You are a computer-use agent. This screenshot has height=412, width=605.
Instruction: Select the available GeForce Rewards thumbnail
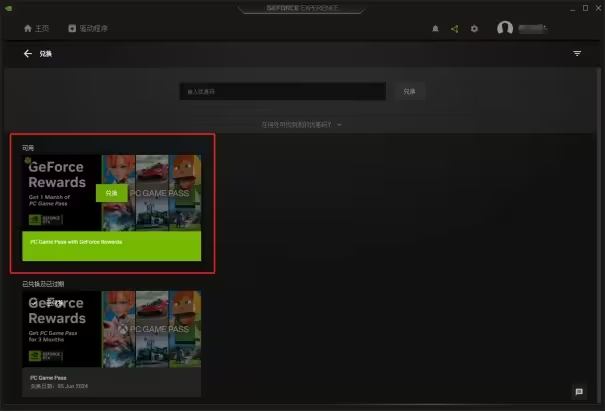112,193
